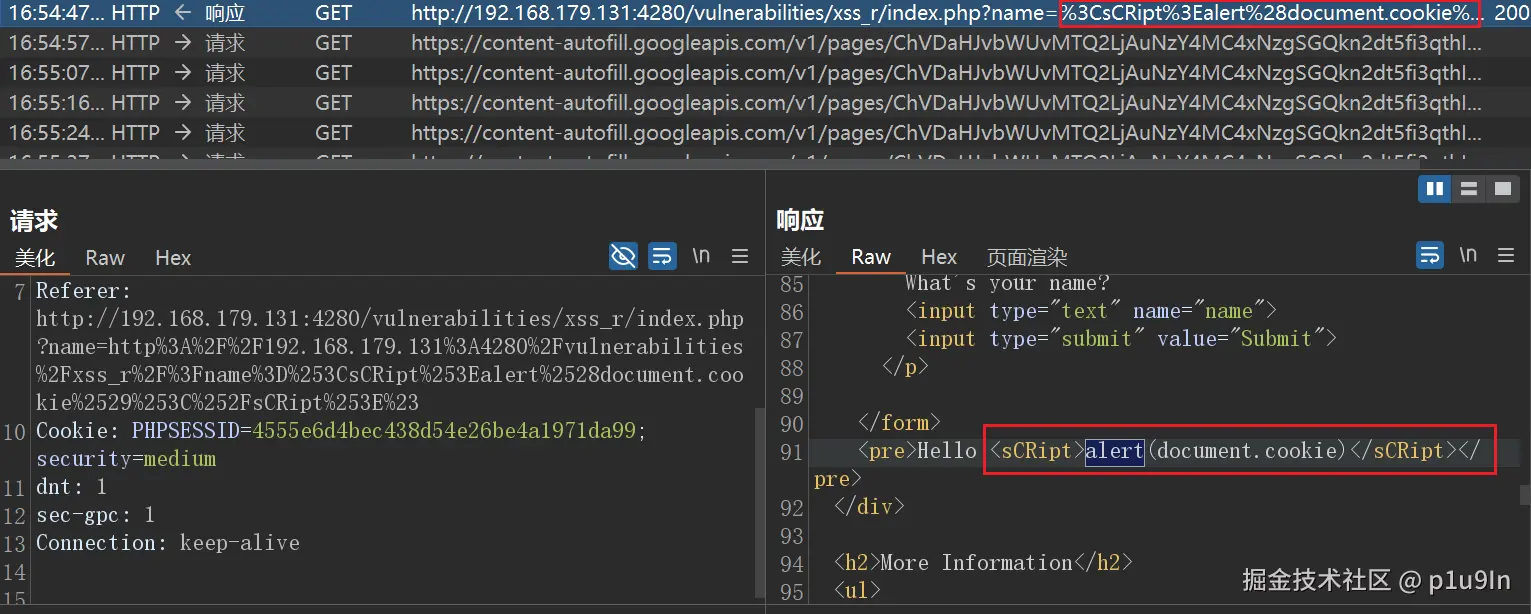Click the More Information h2 line
Image resolution: width=1531 pixels, height=614 pixels.
click(983, 563)
